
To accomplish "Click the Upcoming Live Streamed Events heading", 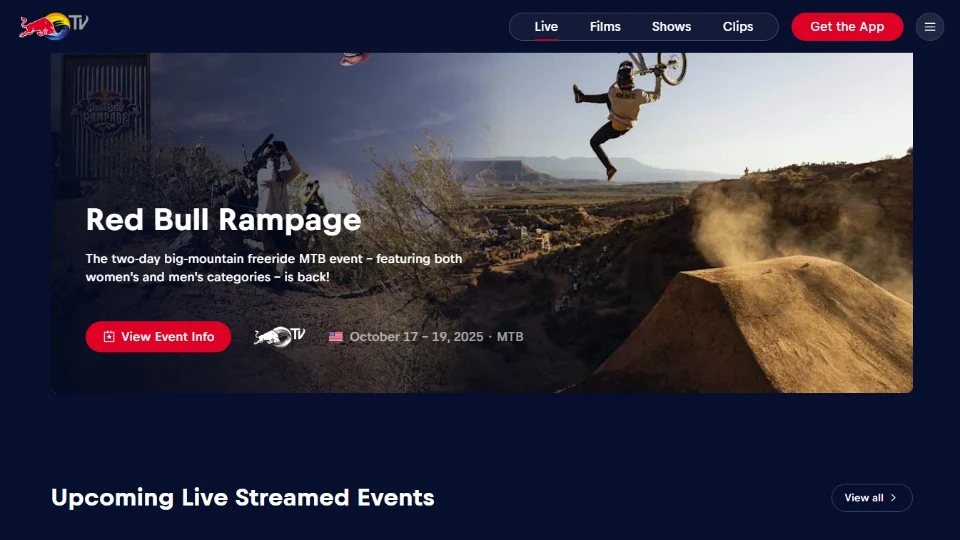I will coord(242,497).
